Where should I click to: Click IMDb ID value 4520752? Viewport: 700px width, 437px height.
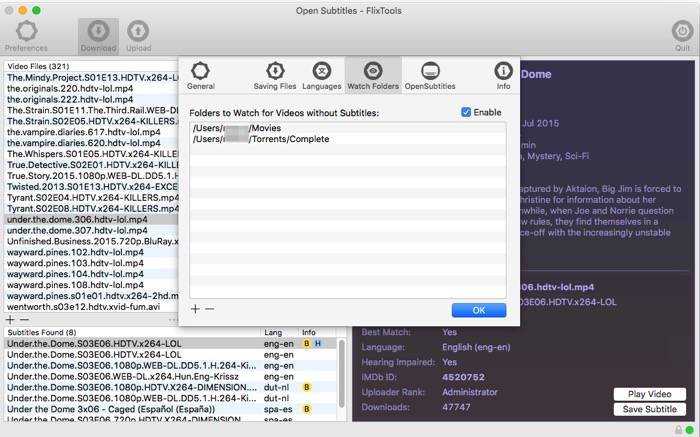click(x=463, y=377)
